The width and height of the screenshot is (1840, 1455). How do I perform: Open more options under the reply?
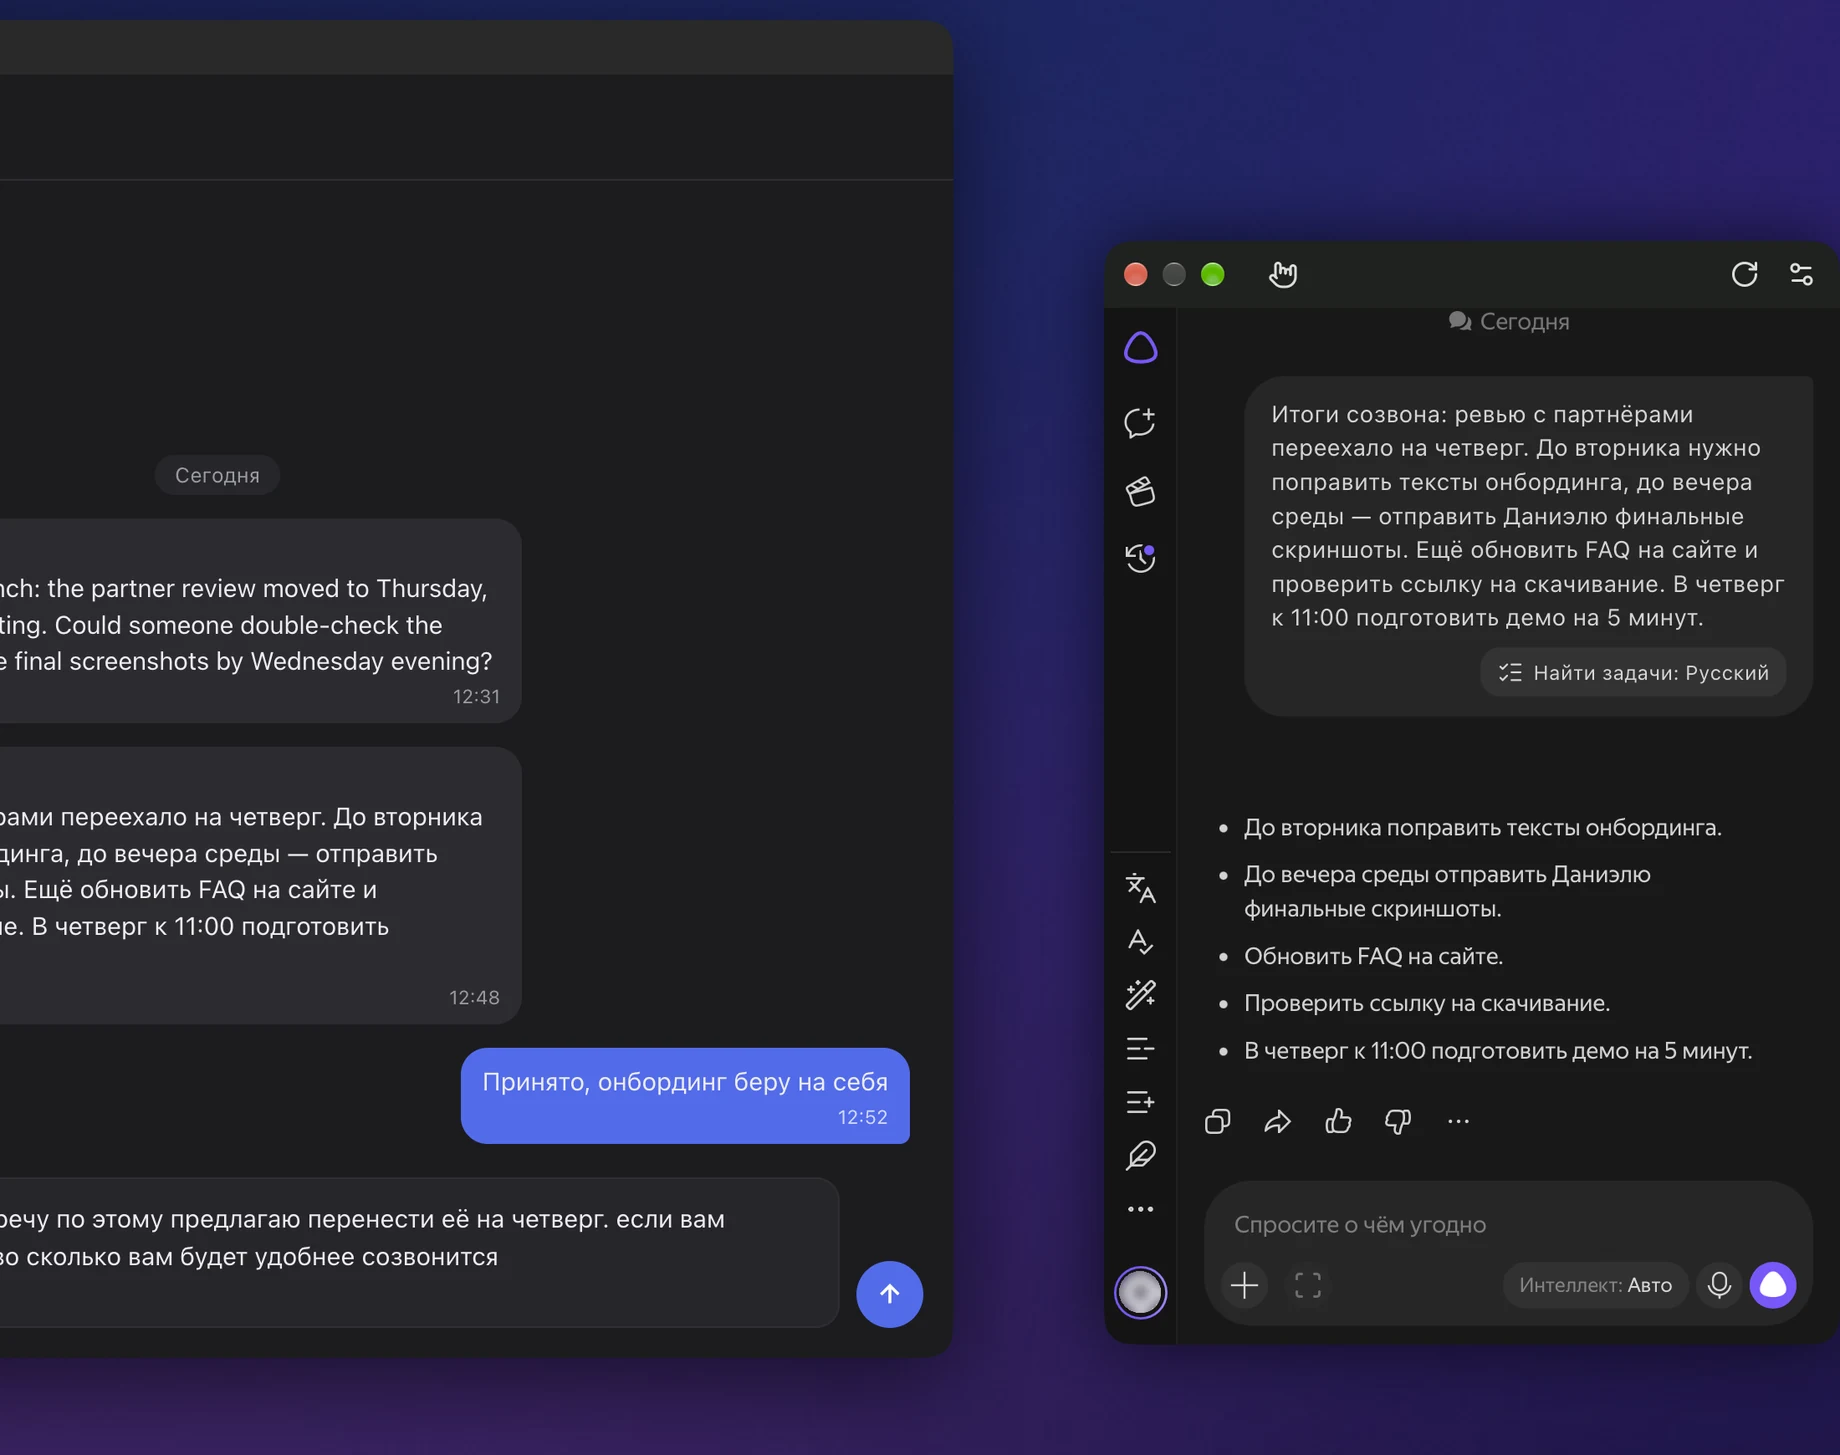[1458, 1121]
